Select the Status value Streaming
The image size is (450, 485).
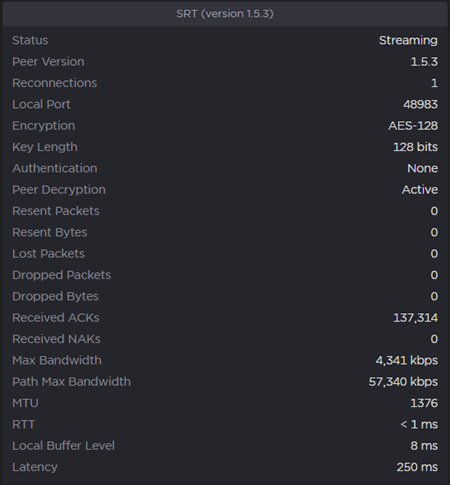[408, 40]
